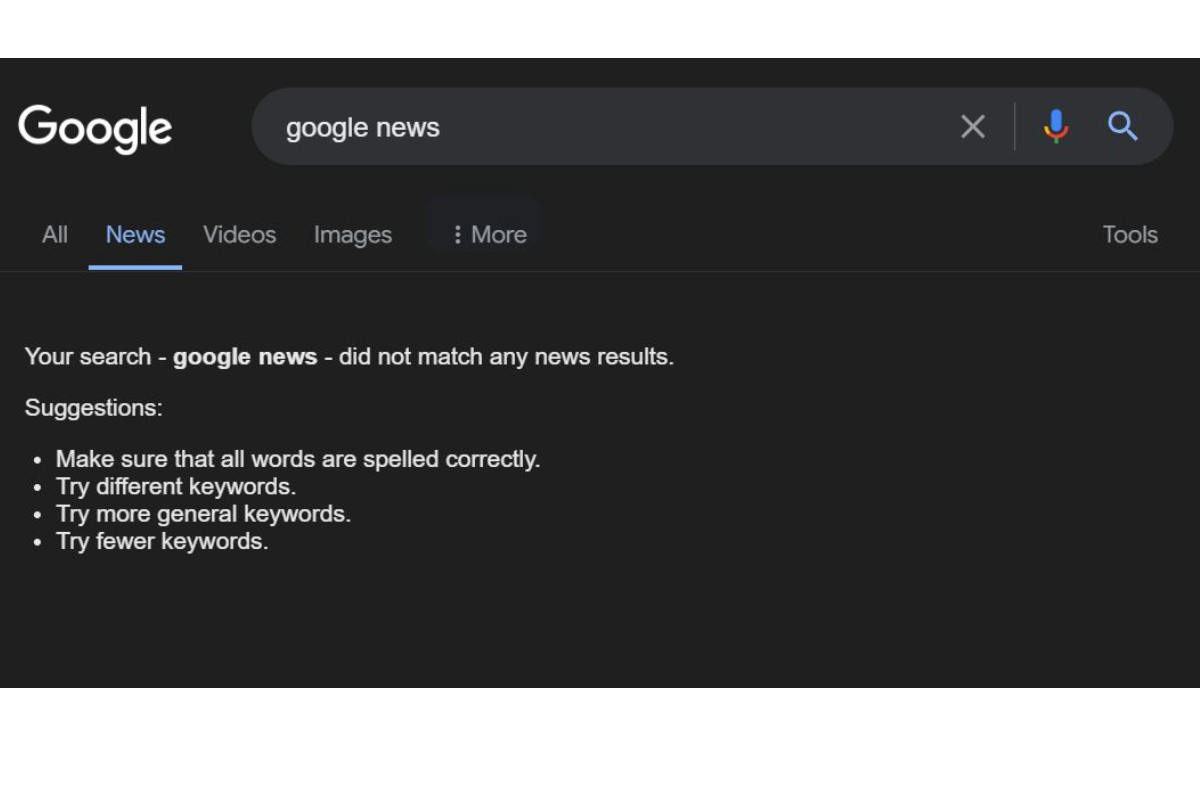The width and height of the screenshot is (1200, 800).
Task: Open the Tools filter options
Action: point(1129,235)
